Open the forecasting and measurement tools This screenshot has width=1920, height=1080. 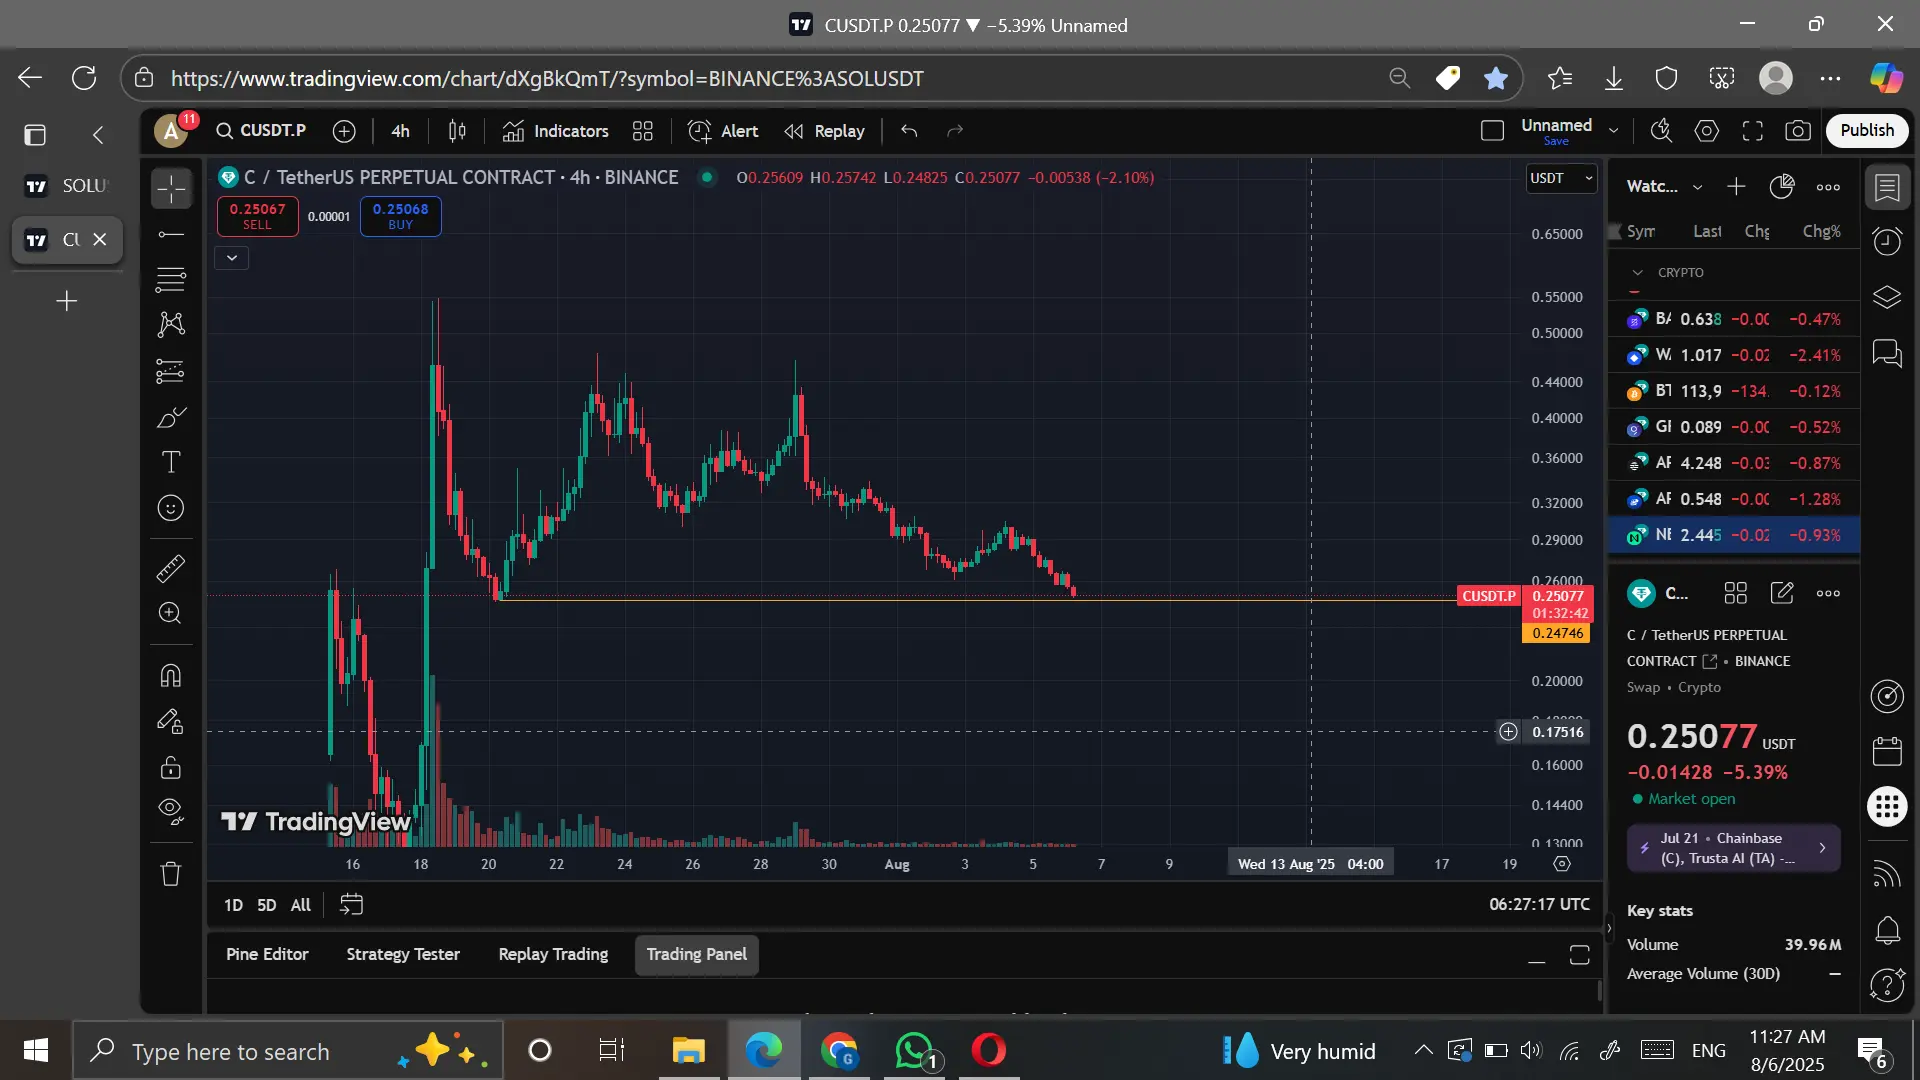click(171, 371)
